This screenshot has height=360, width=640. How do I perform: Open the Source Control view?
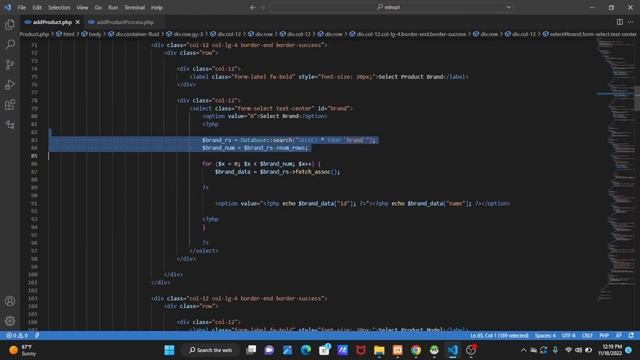pyautogui.click(x=10, y=64)
